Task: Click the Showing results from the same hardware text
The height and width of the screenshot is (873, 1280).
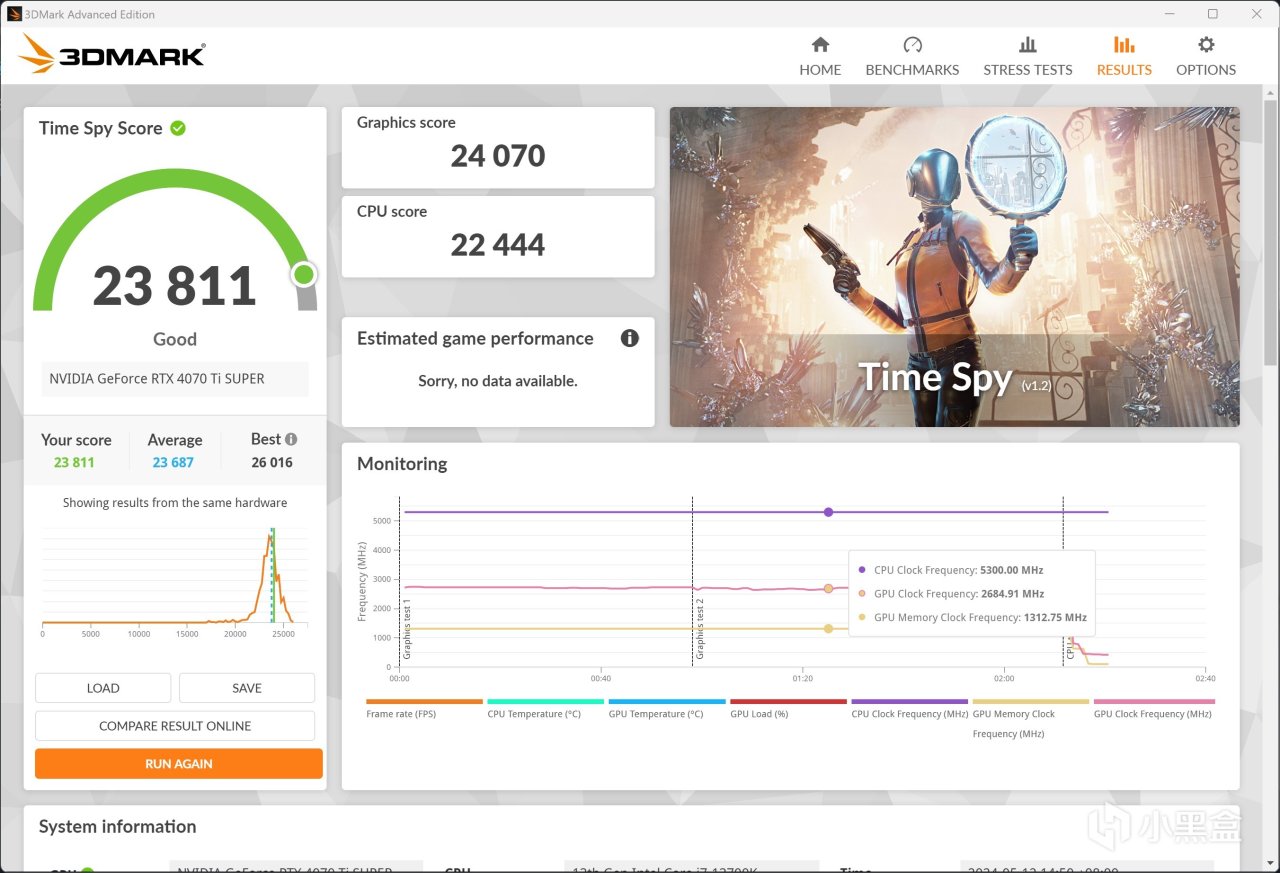Action: (x=175, y=503)
